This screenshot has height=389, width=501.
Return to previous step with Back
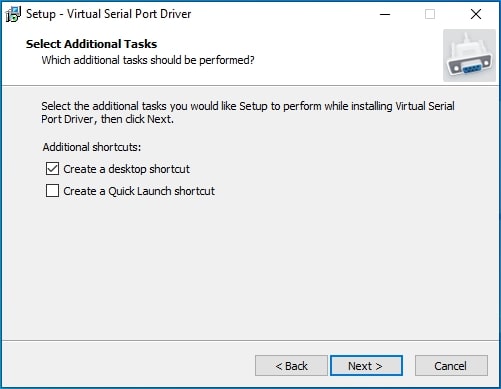pos(291,366)
